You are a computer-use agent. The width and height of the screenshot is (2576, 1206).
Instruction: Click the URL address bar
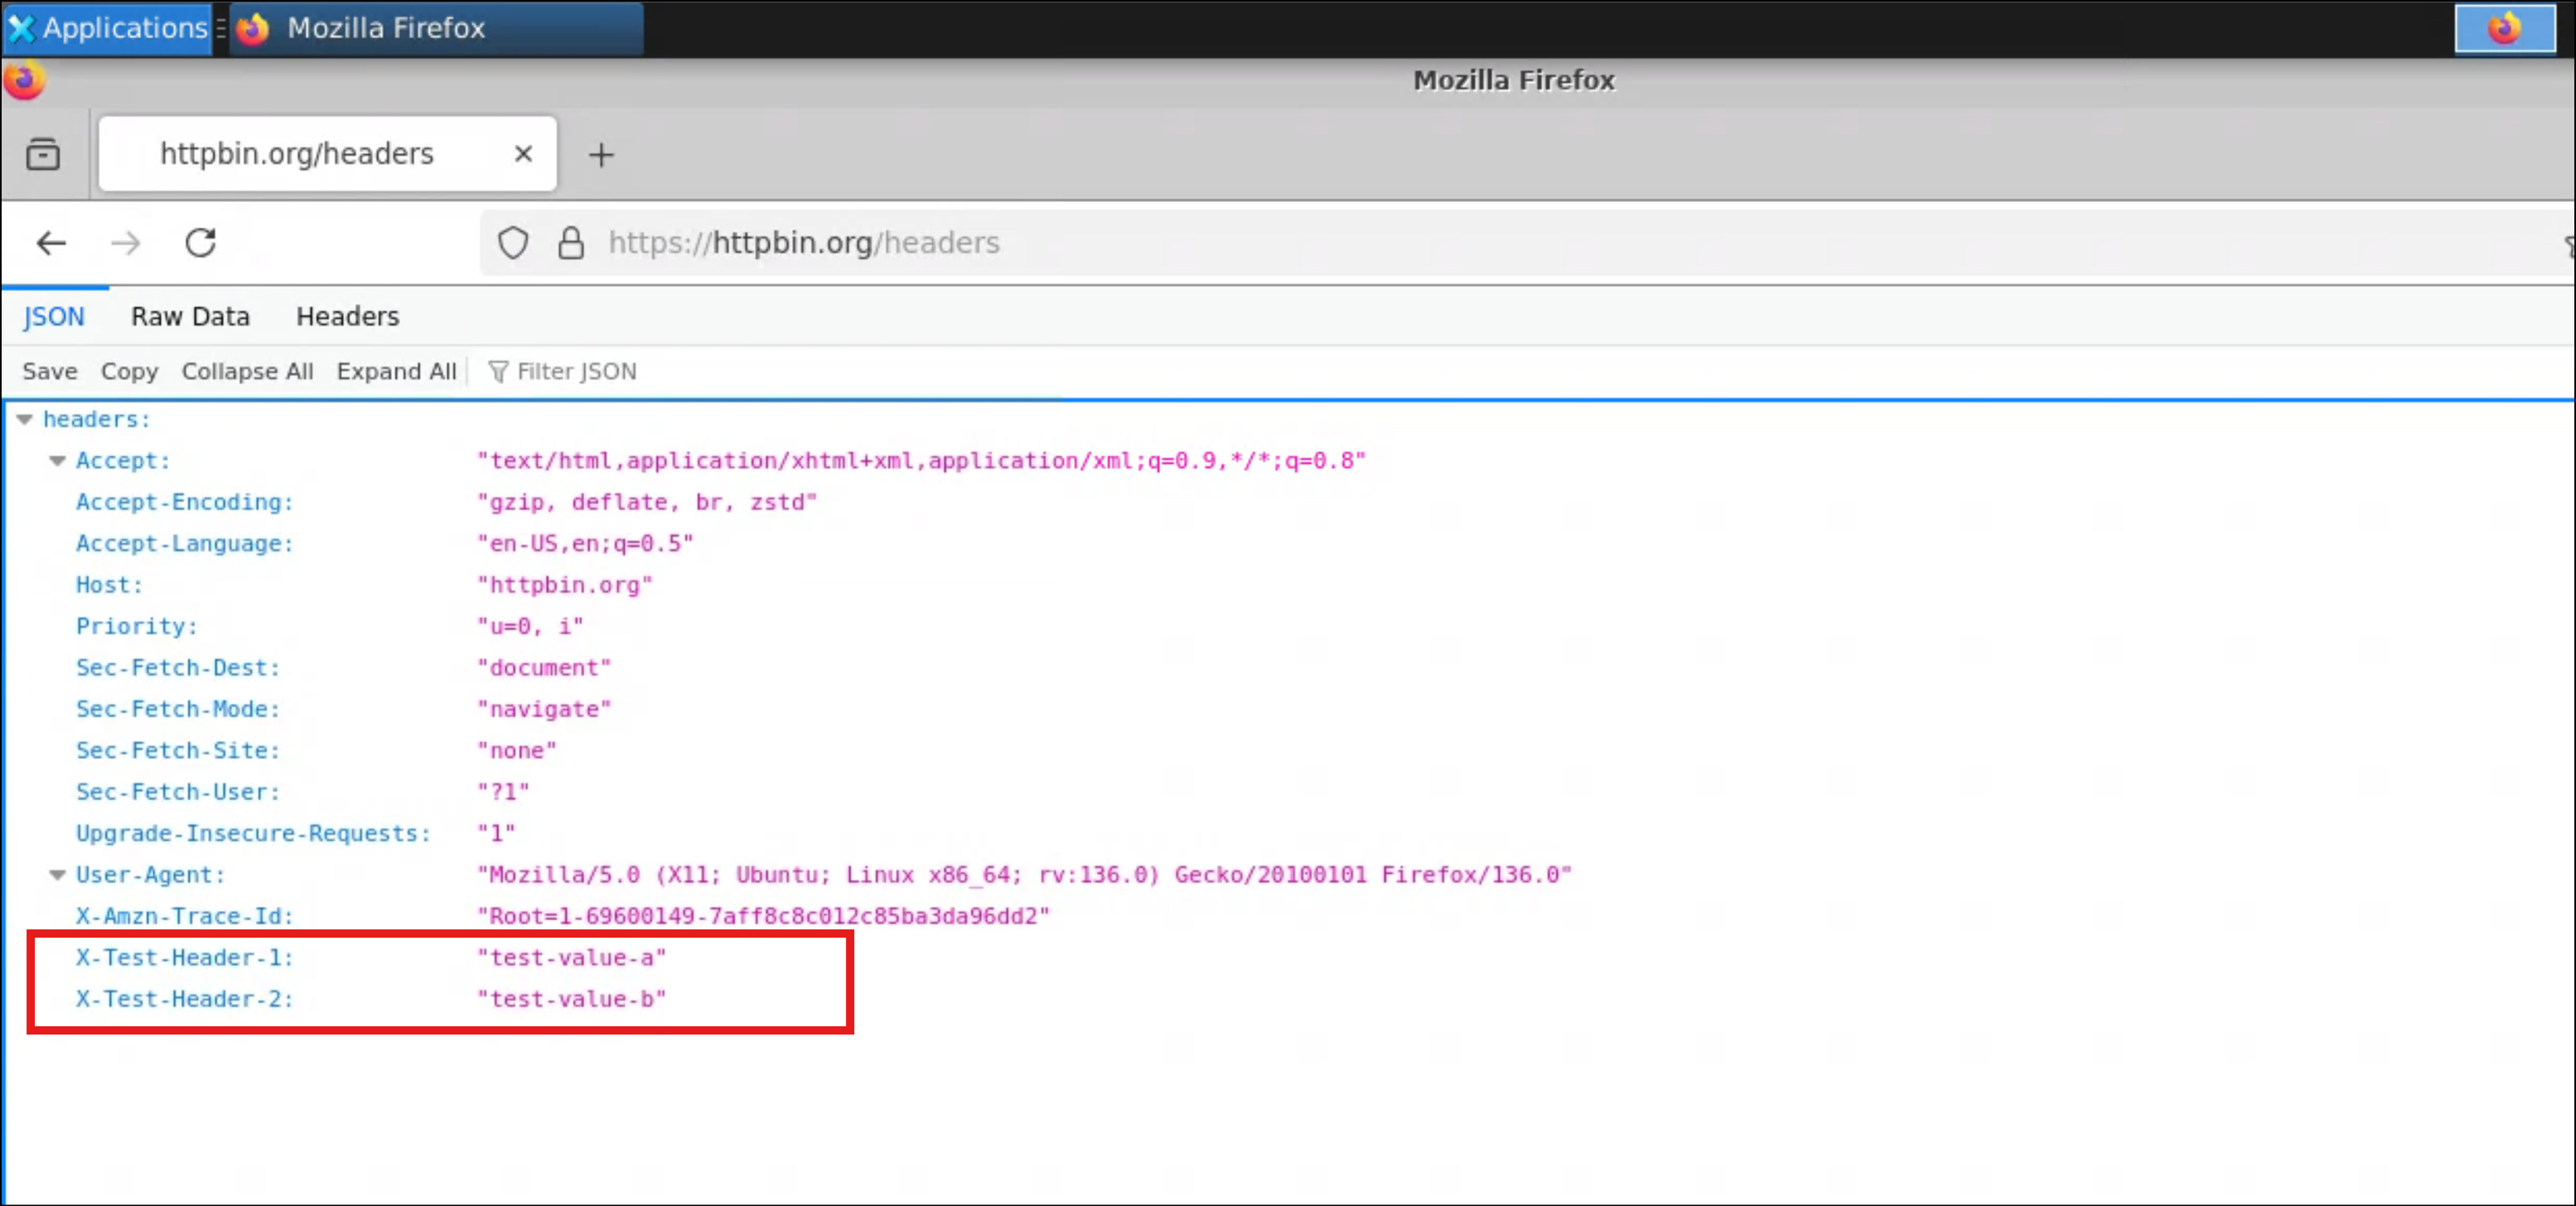(1526, 243)
